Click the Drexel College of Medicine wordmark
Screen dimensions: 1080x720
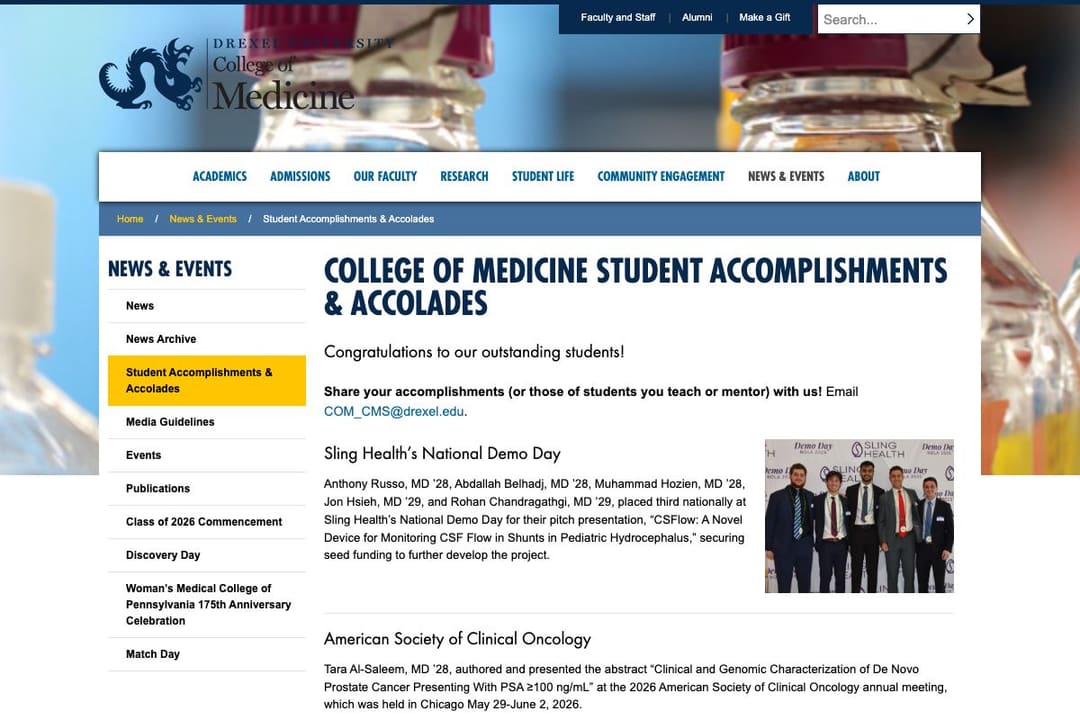point(302,74)
